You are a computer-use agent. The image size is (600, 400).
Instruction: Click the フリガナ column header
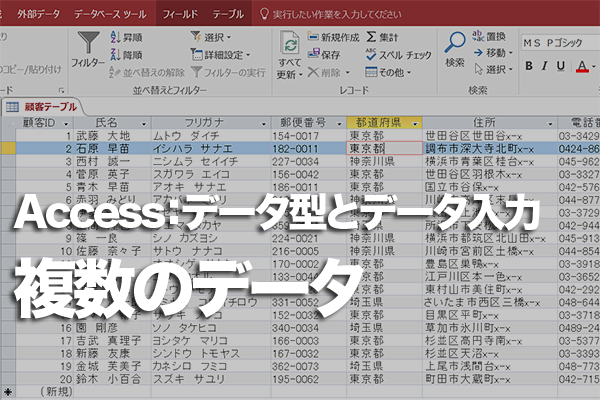[x=211, y=123]
